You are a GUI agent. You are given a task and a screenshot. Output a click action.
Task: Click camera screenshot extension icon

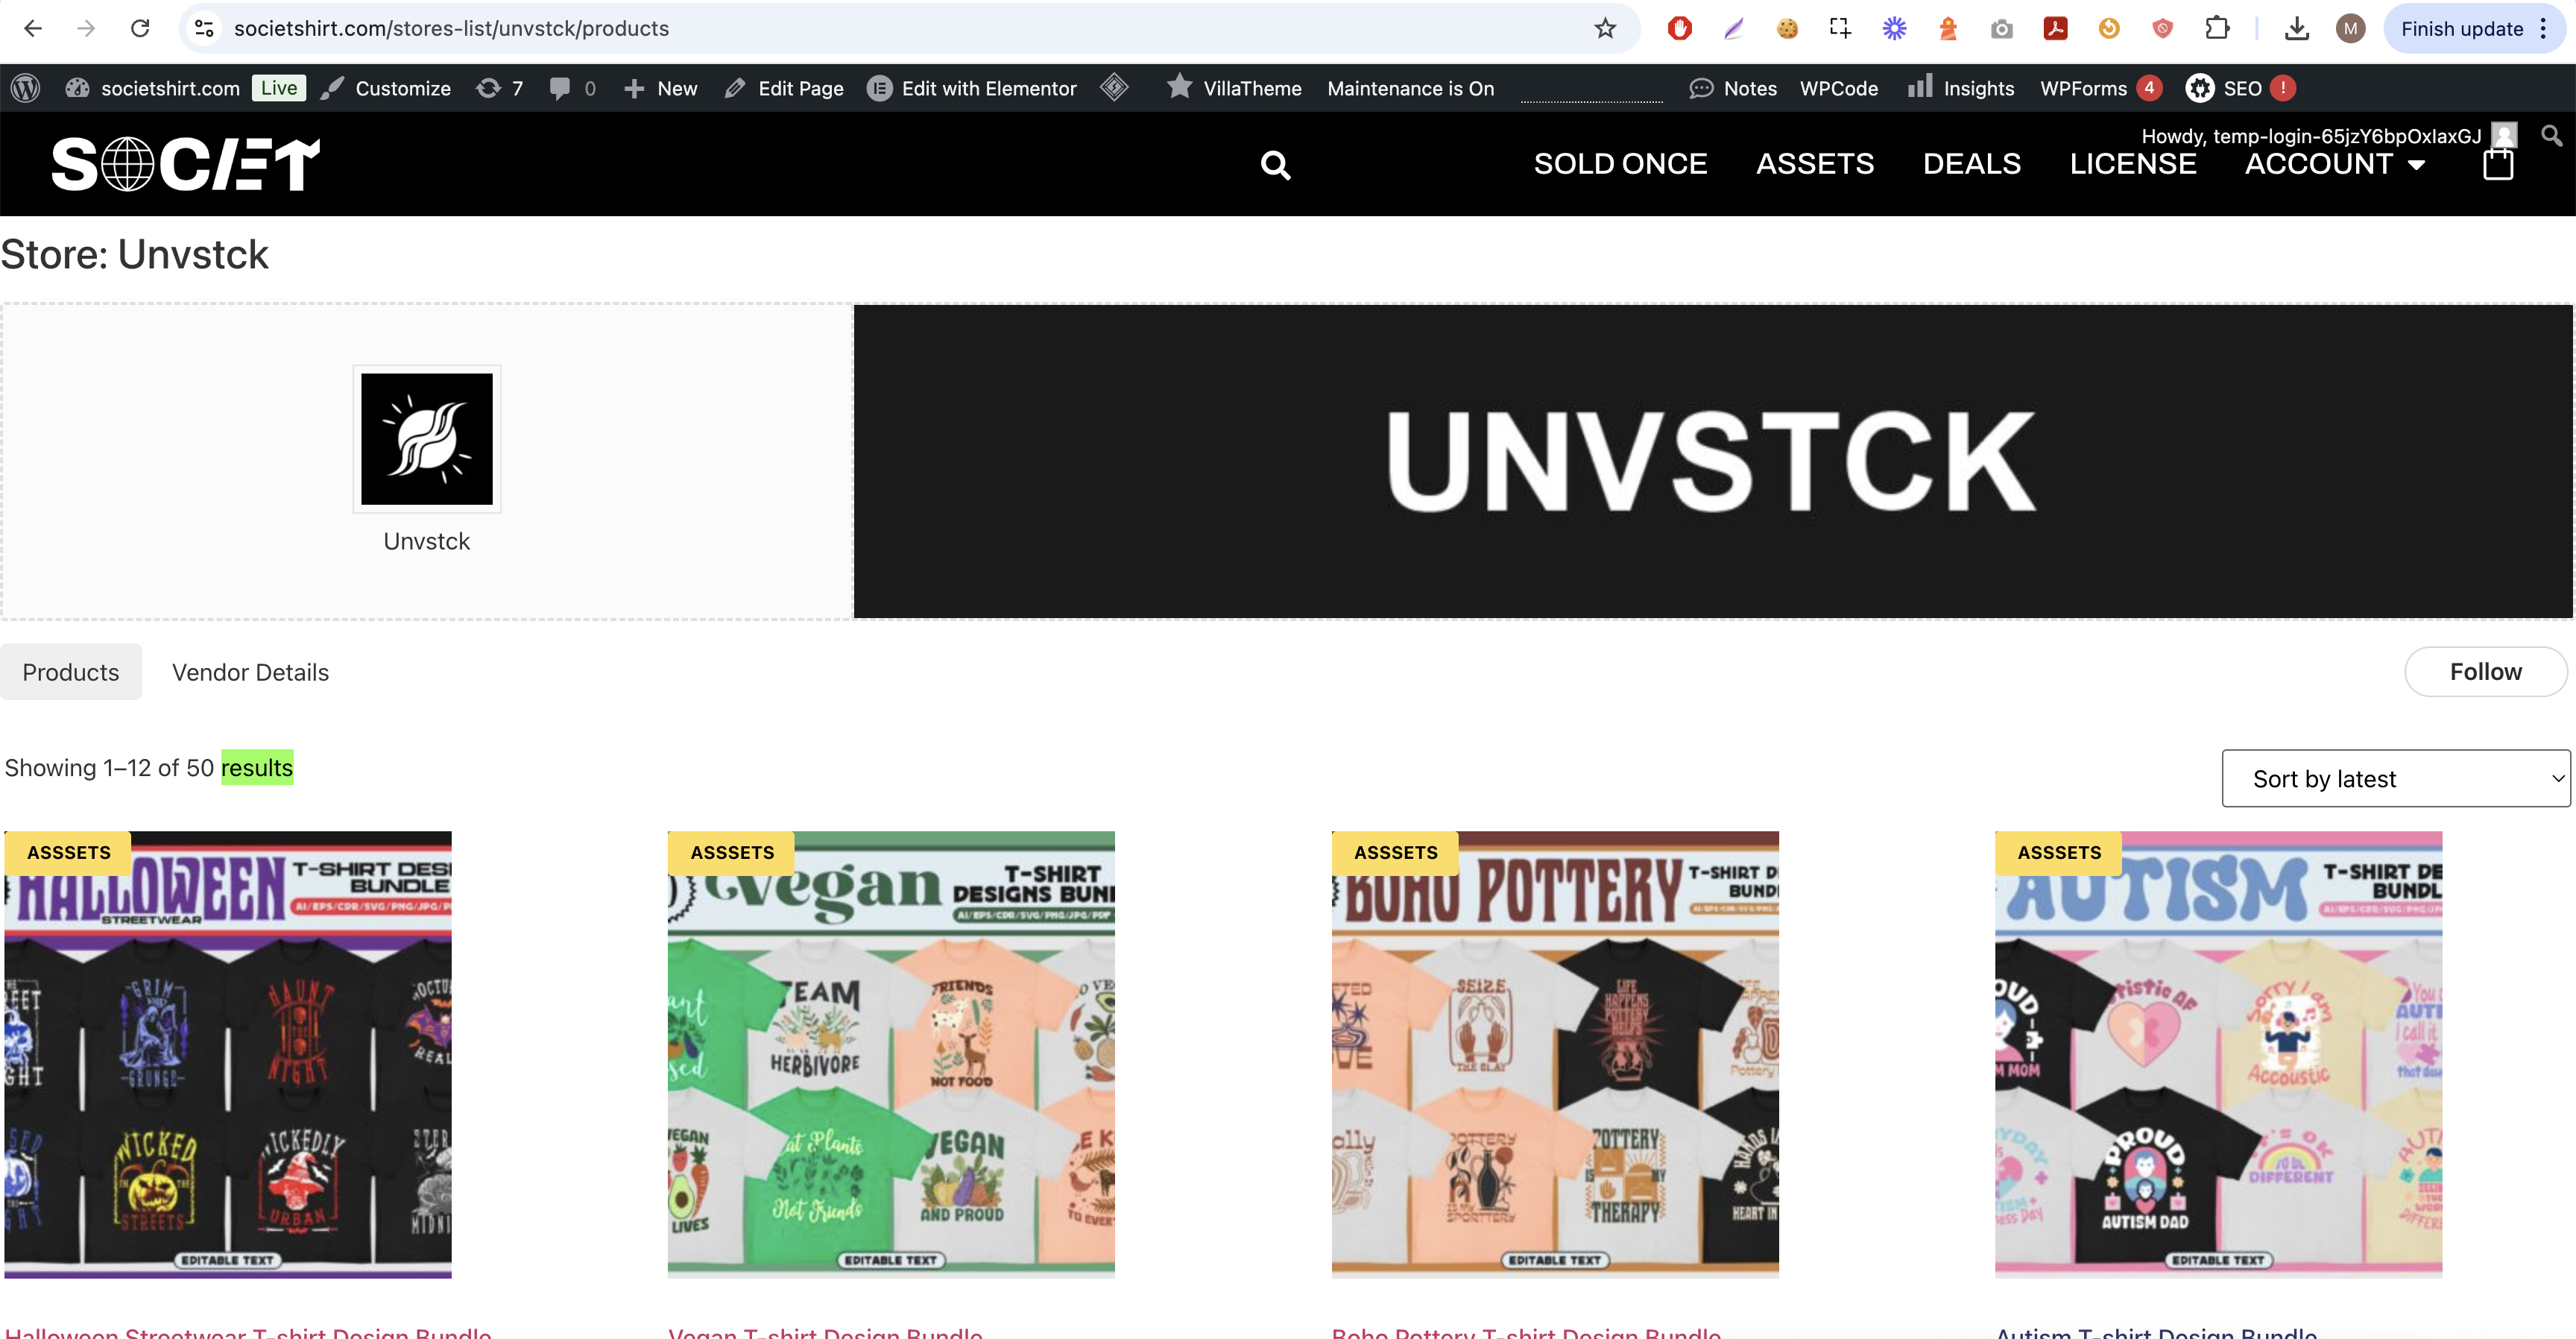pos(2001,28)
